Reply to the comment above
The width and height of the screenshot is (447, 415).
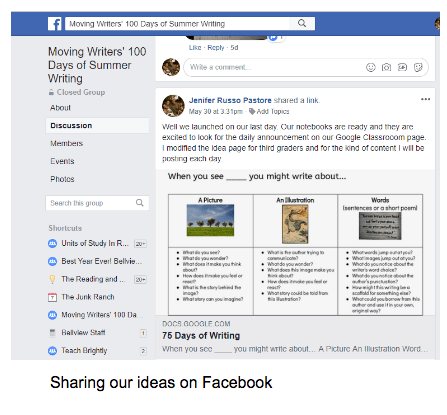[x=216, y=48]
